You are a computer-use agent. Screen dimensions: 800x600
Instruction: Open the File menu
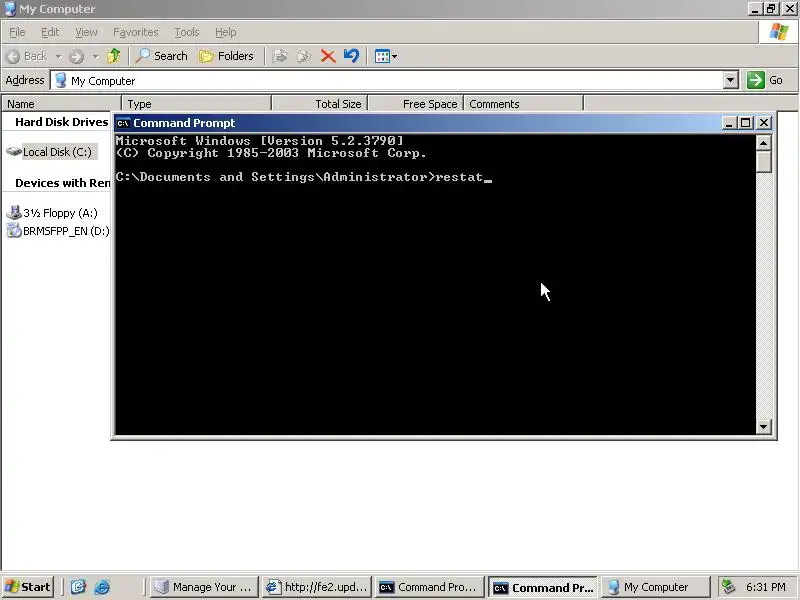[17, 32]
